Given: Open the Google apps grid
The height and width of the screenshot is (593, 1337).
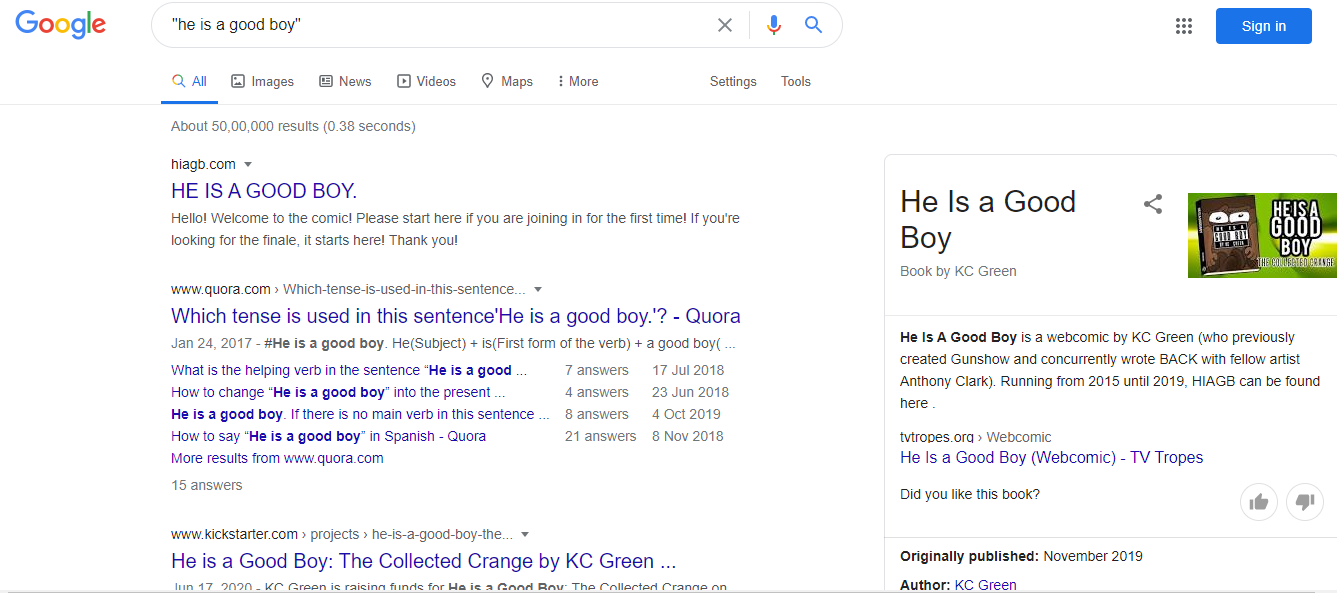Looking at the screenshot, I should click(x=1184, y=26).
